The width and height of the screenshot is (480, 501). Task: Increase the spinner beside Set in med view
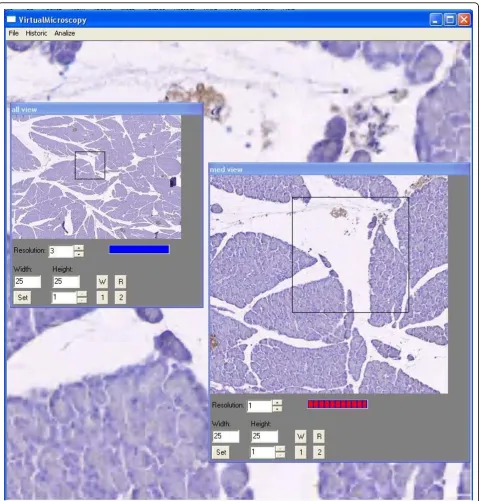click(280, 449)
